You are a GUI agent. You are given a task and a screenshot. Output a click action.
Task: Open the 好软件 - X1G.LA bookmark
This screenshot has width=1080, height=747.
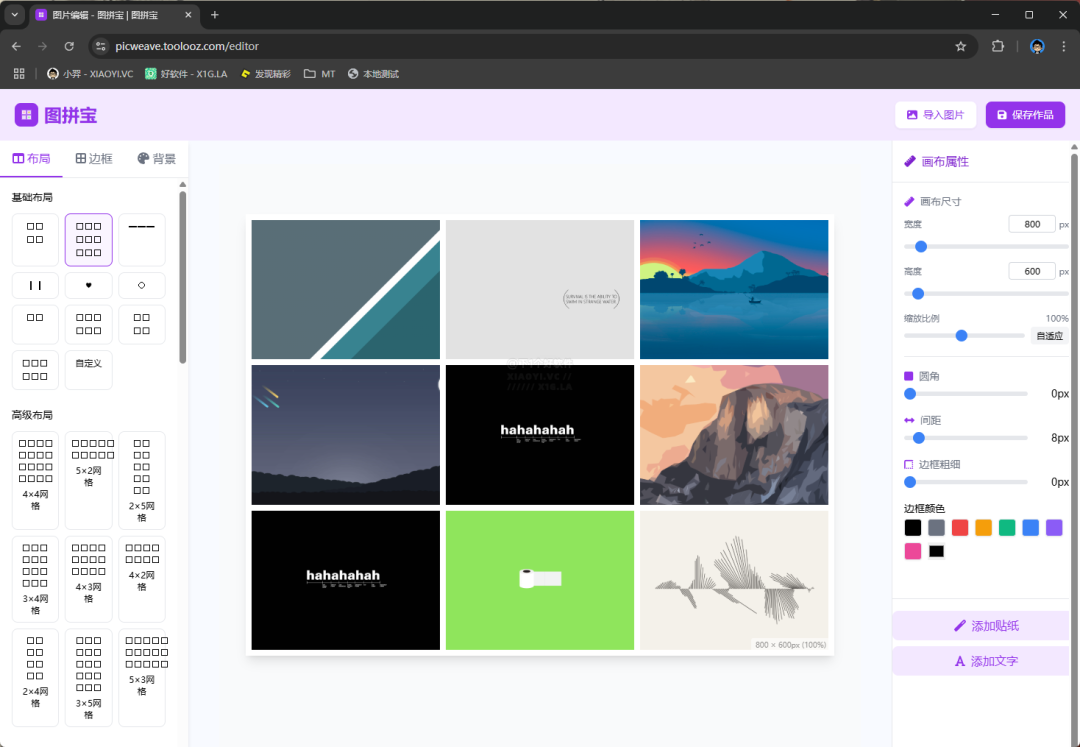(186, 74)
